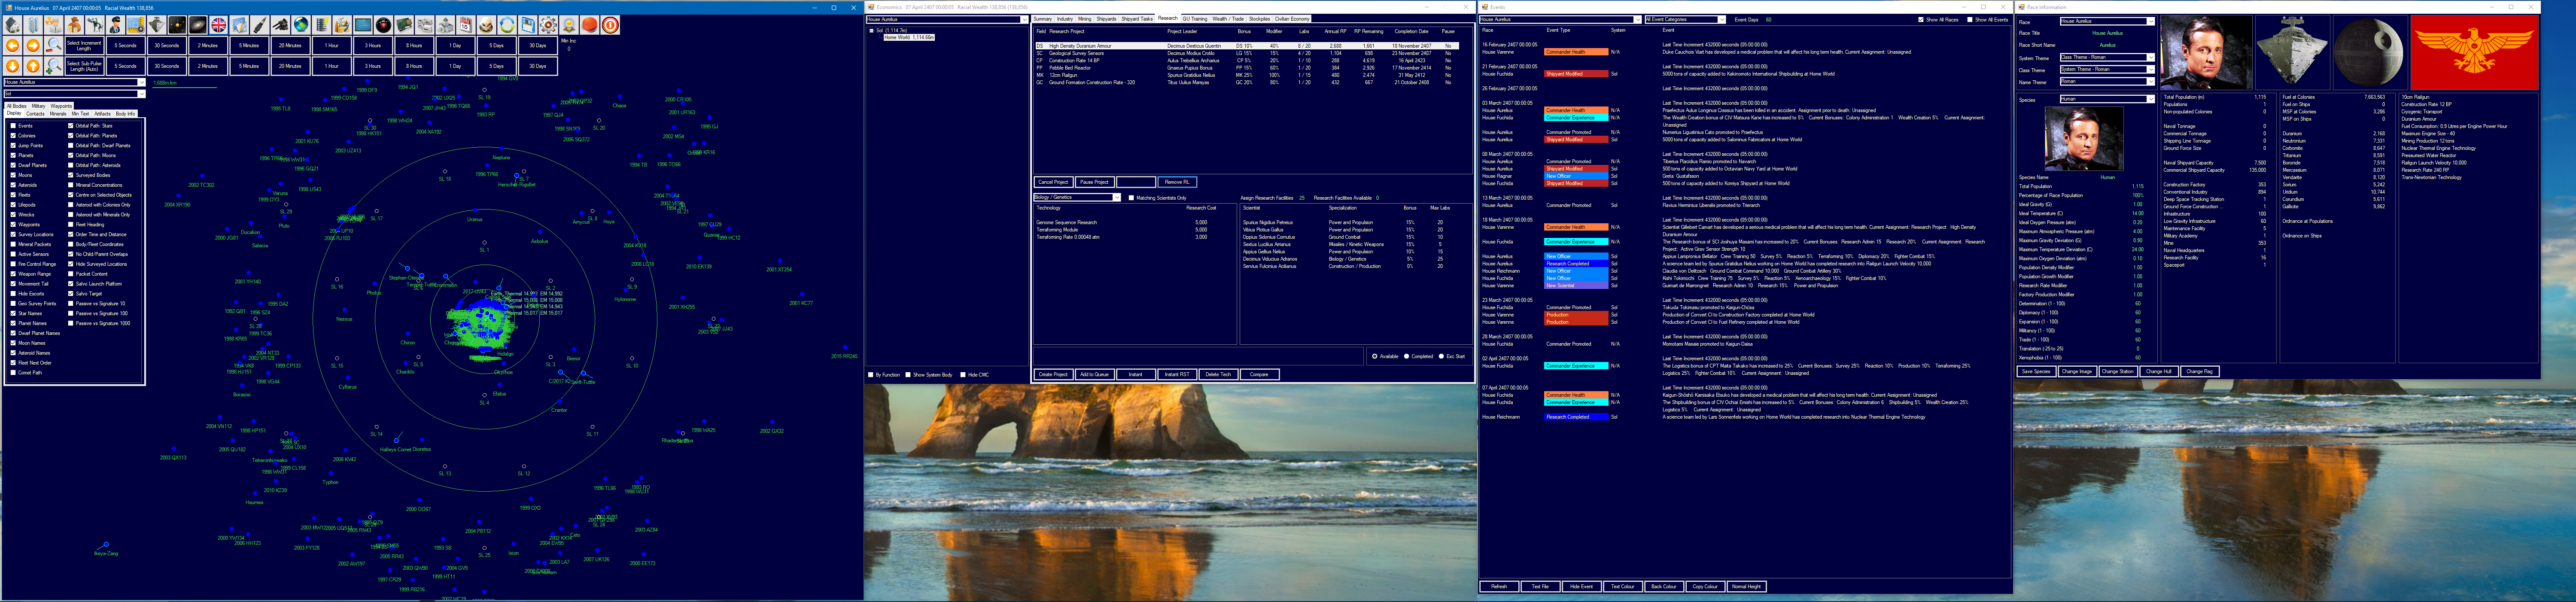The height and width of the screenshot is (602, 2576).
Task: Open the calendar Events icon
Action: click(466, 25)
